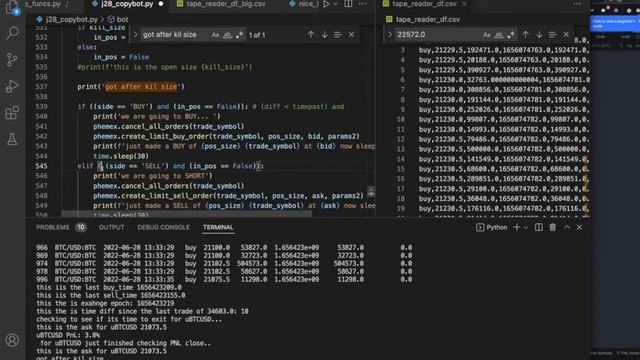
Task: Toggle Use Regular Expression in left find widget
Action: click(239, 35)
